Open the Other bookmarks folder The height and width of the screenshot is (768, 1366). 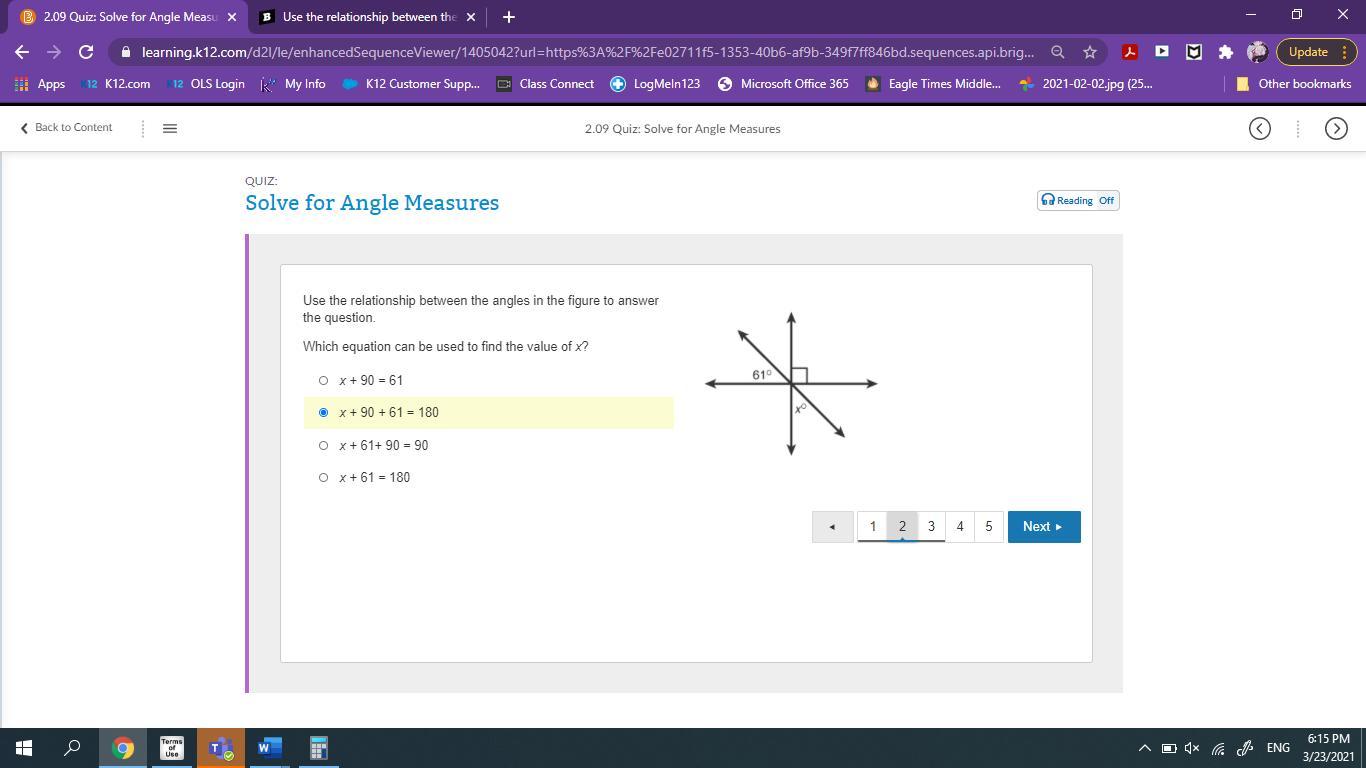[x=1294, y=84]
